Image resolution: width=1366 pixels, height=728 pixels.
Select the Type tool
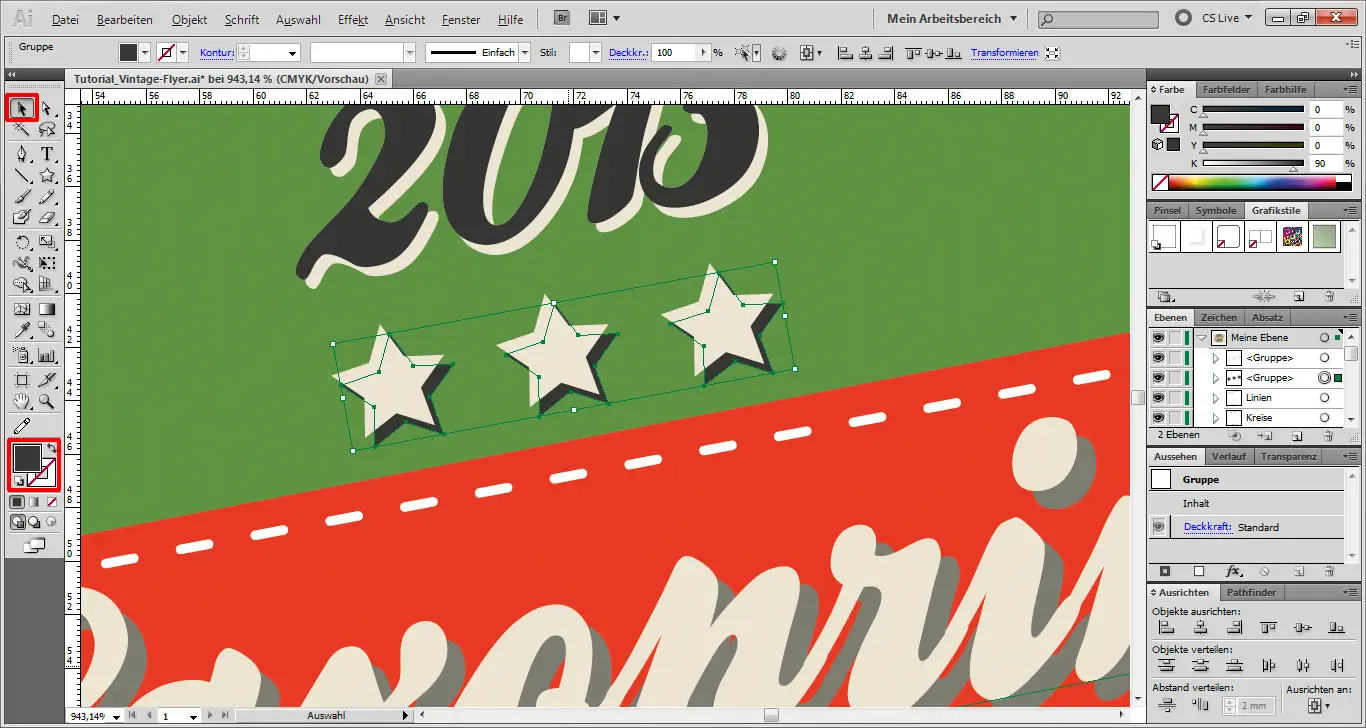coord(47,154)
